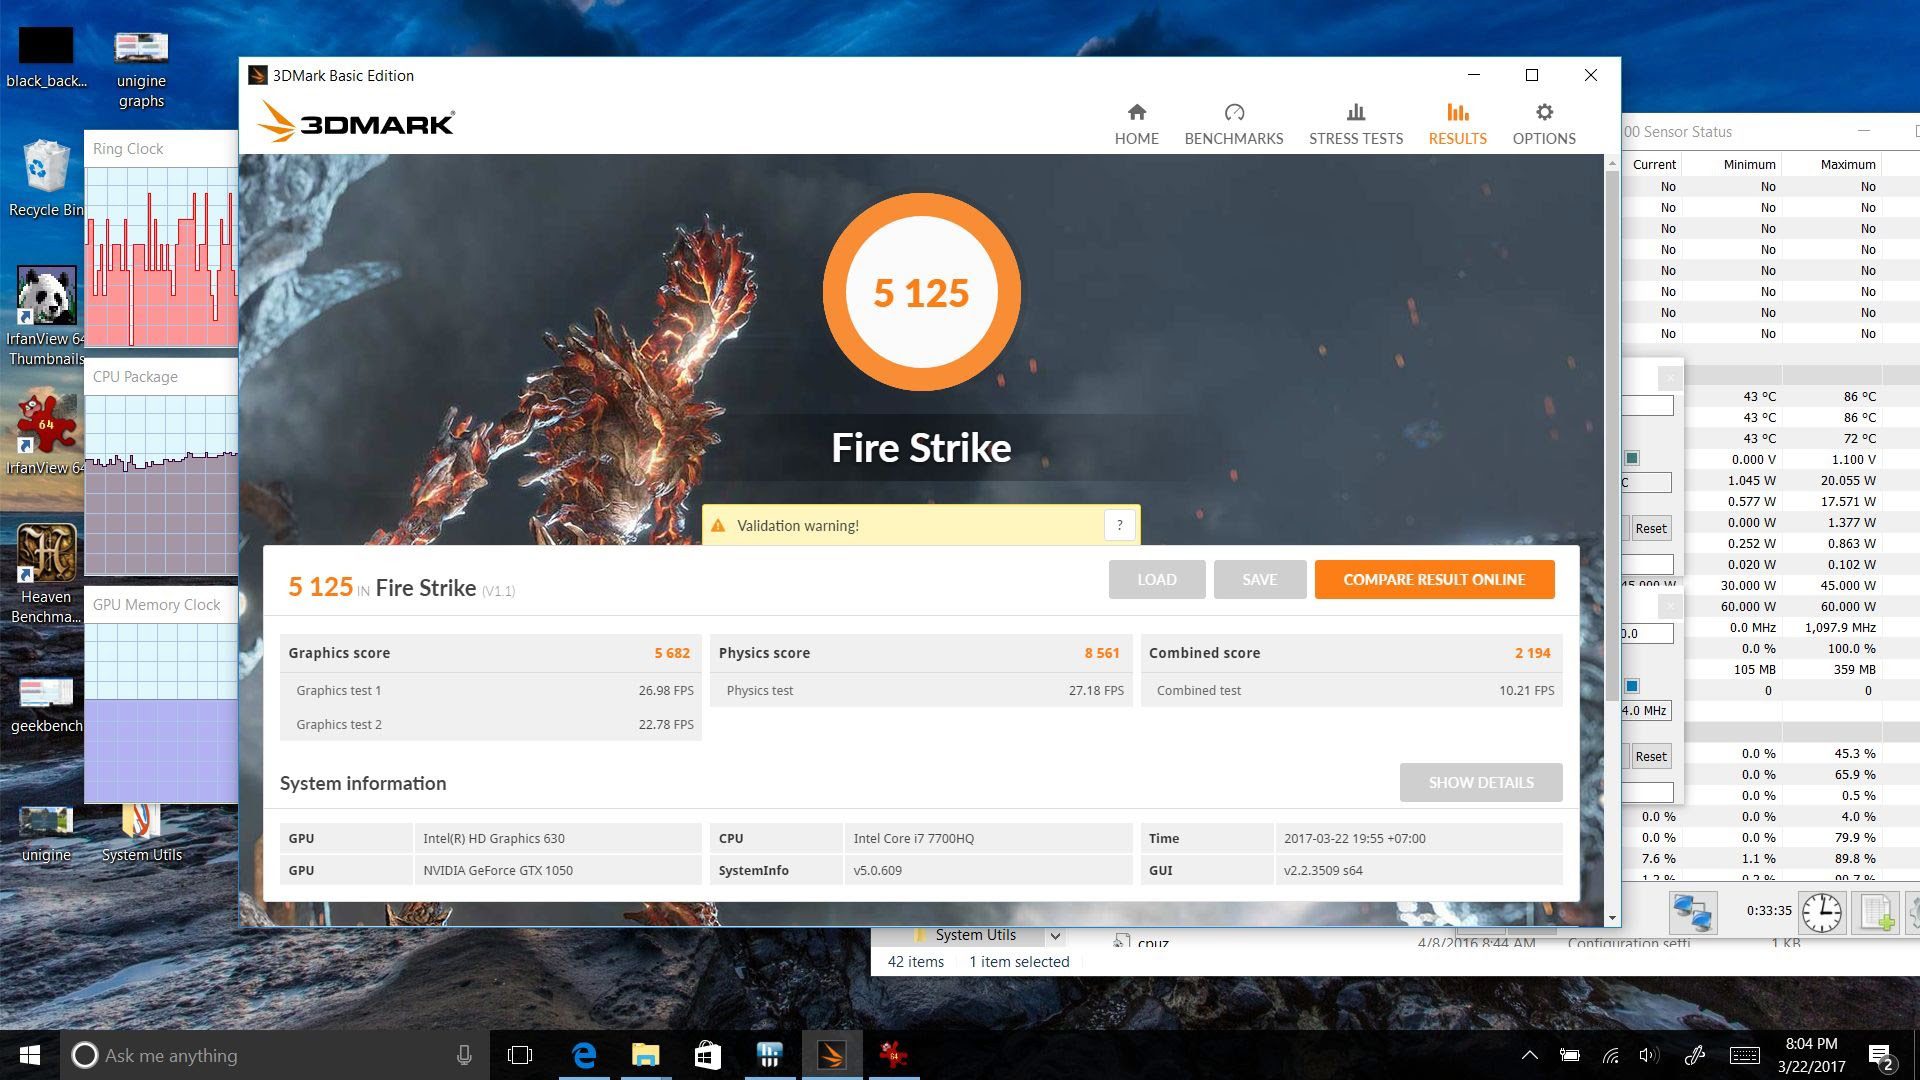The image size is (1920, 1080).
Task: Click the 3DMark window scroll down arrow
Action: 1611,917
